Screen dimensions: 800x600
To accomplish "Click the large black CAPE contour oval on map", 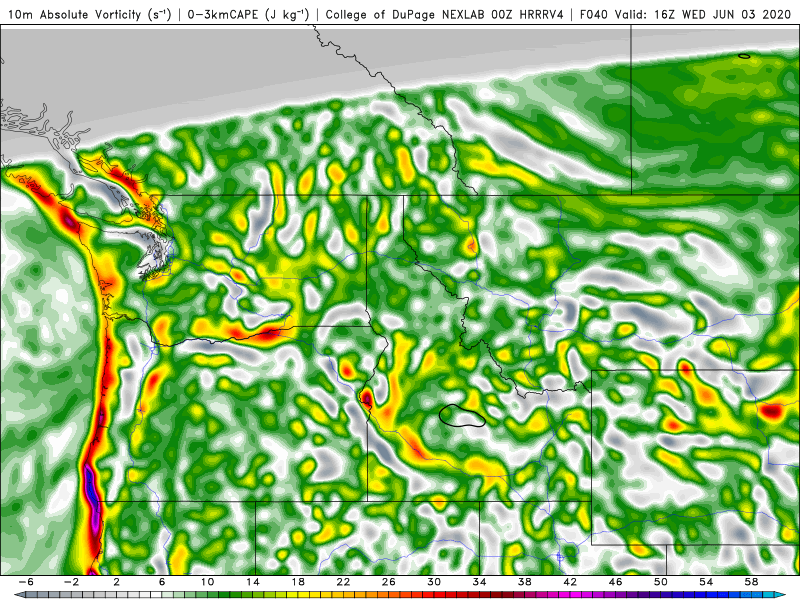I will click(x=462, y=415).
